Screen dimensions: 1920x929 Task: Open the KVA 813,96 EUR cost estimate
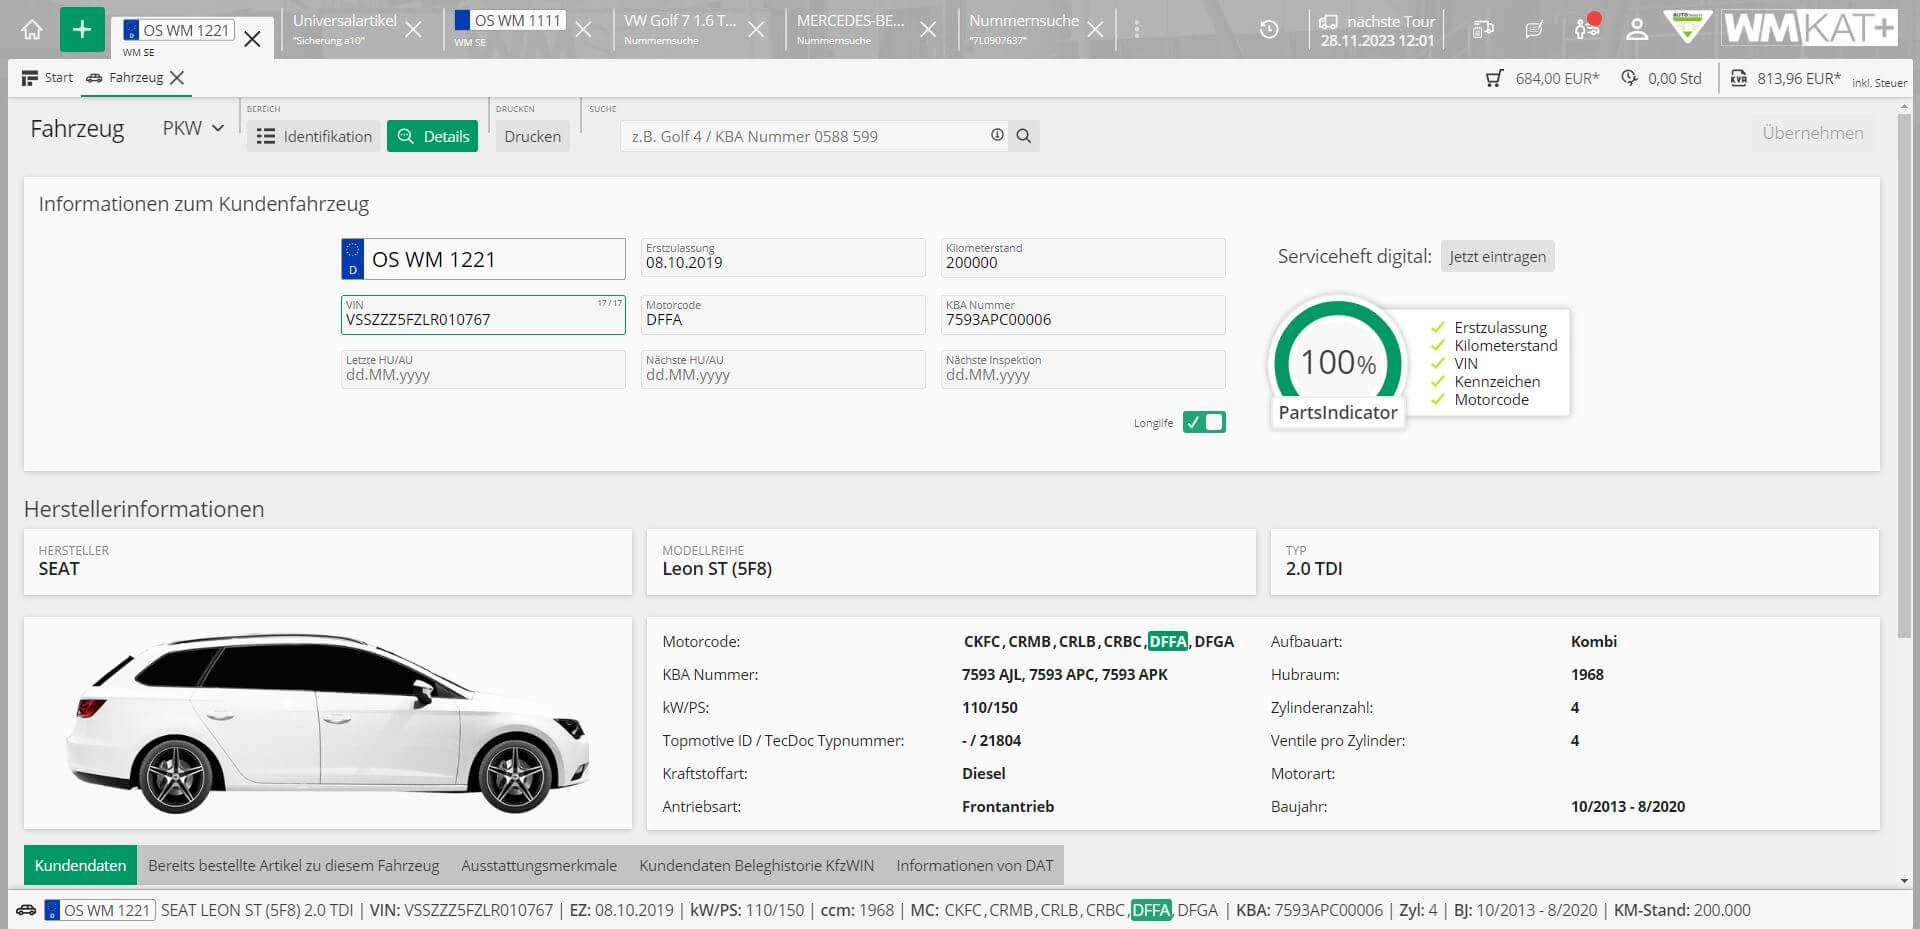pyautogui.click(x=1785, y=78)
